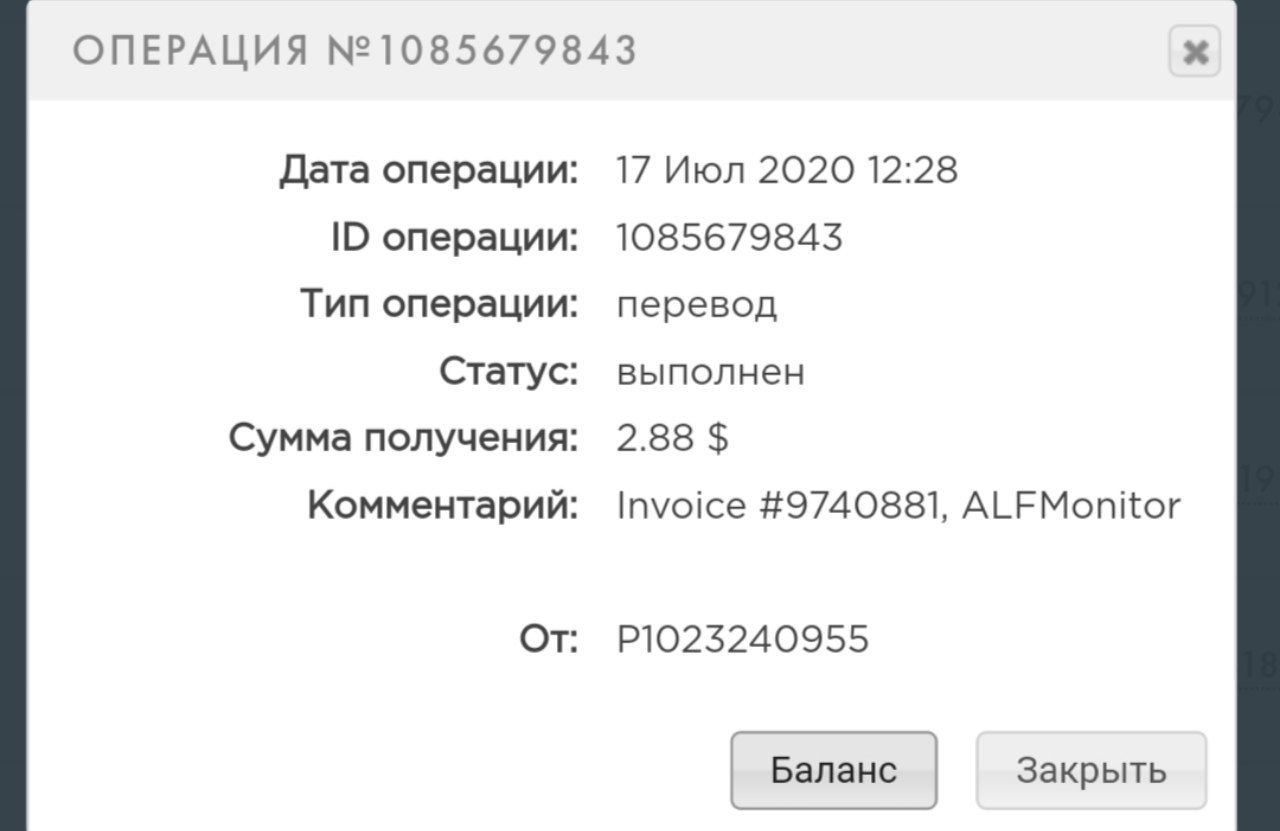The image size is (1280, 831).
Task: Click the Статус label
Action: pos(509,372)
